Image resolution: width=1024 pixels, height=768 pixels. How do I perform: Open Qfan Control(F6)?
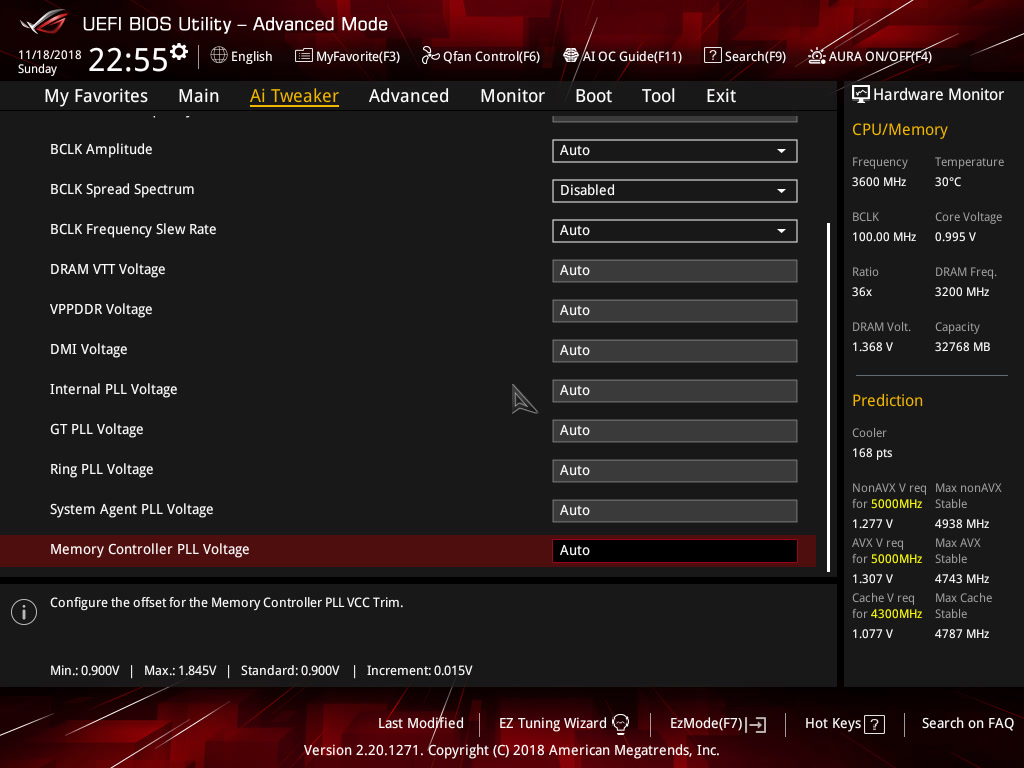[481, 56]
